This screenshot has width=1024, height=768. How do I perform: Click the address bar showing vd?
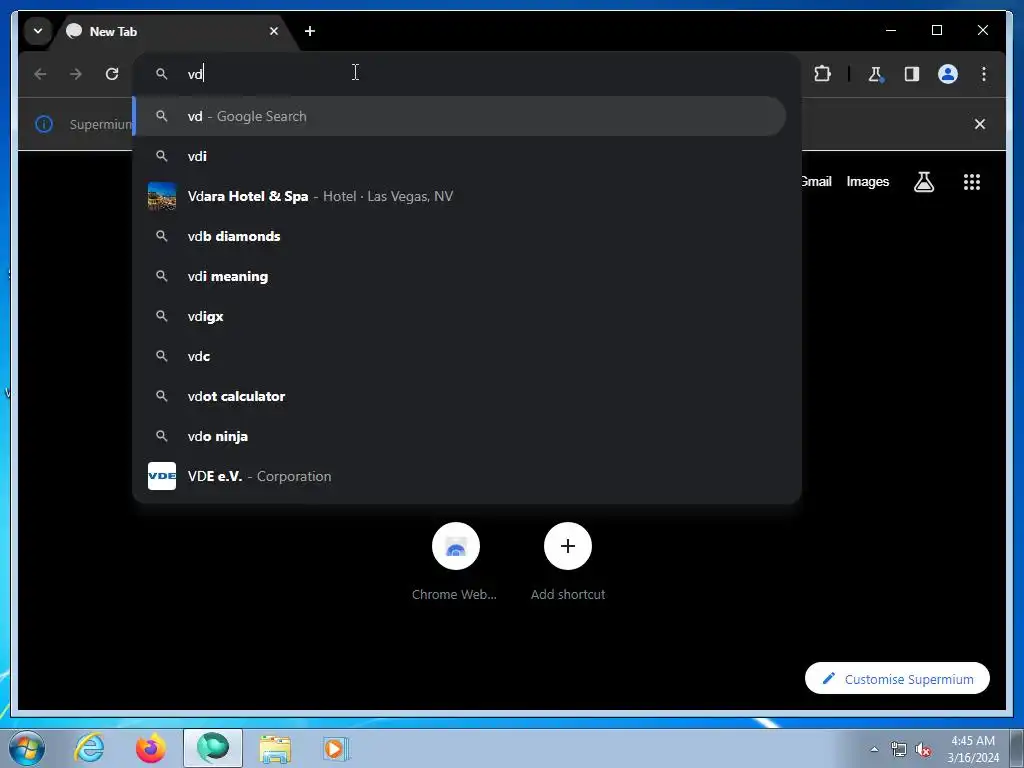[467, 74]
